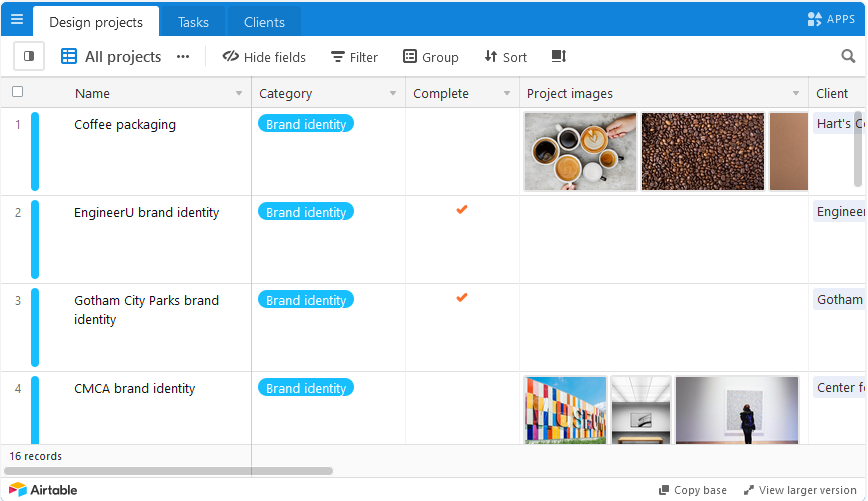The width and height of the screenshot is (868, 501).
Task: Expand the Name column dropdown arrow
Action: (x=239, y=94)
